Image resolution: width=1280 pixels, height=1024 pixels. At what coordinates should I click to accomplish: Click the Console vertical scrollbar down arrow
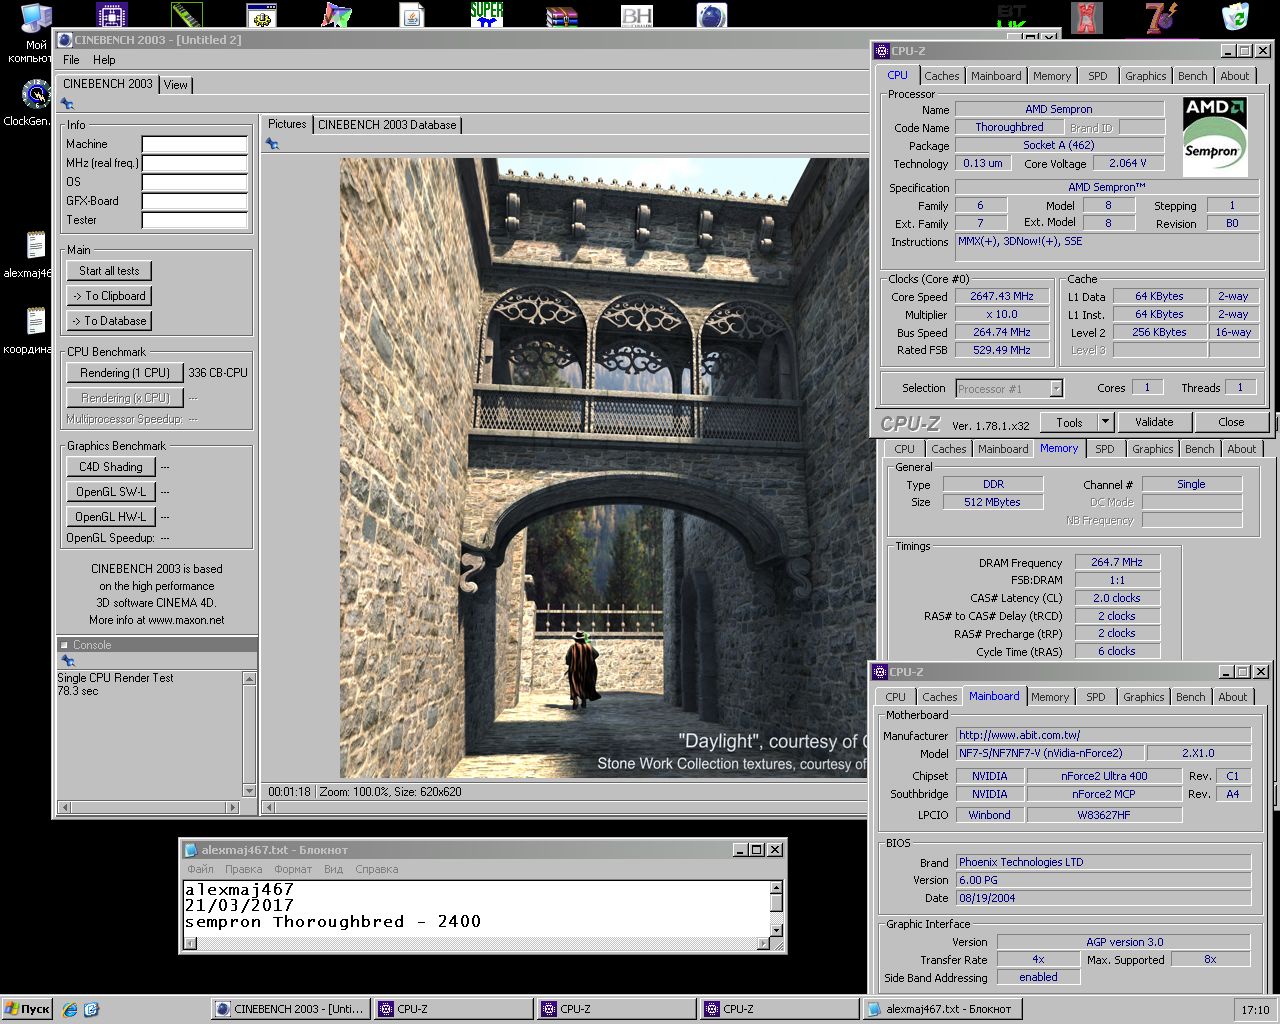pos(249,790)
